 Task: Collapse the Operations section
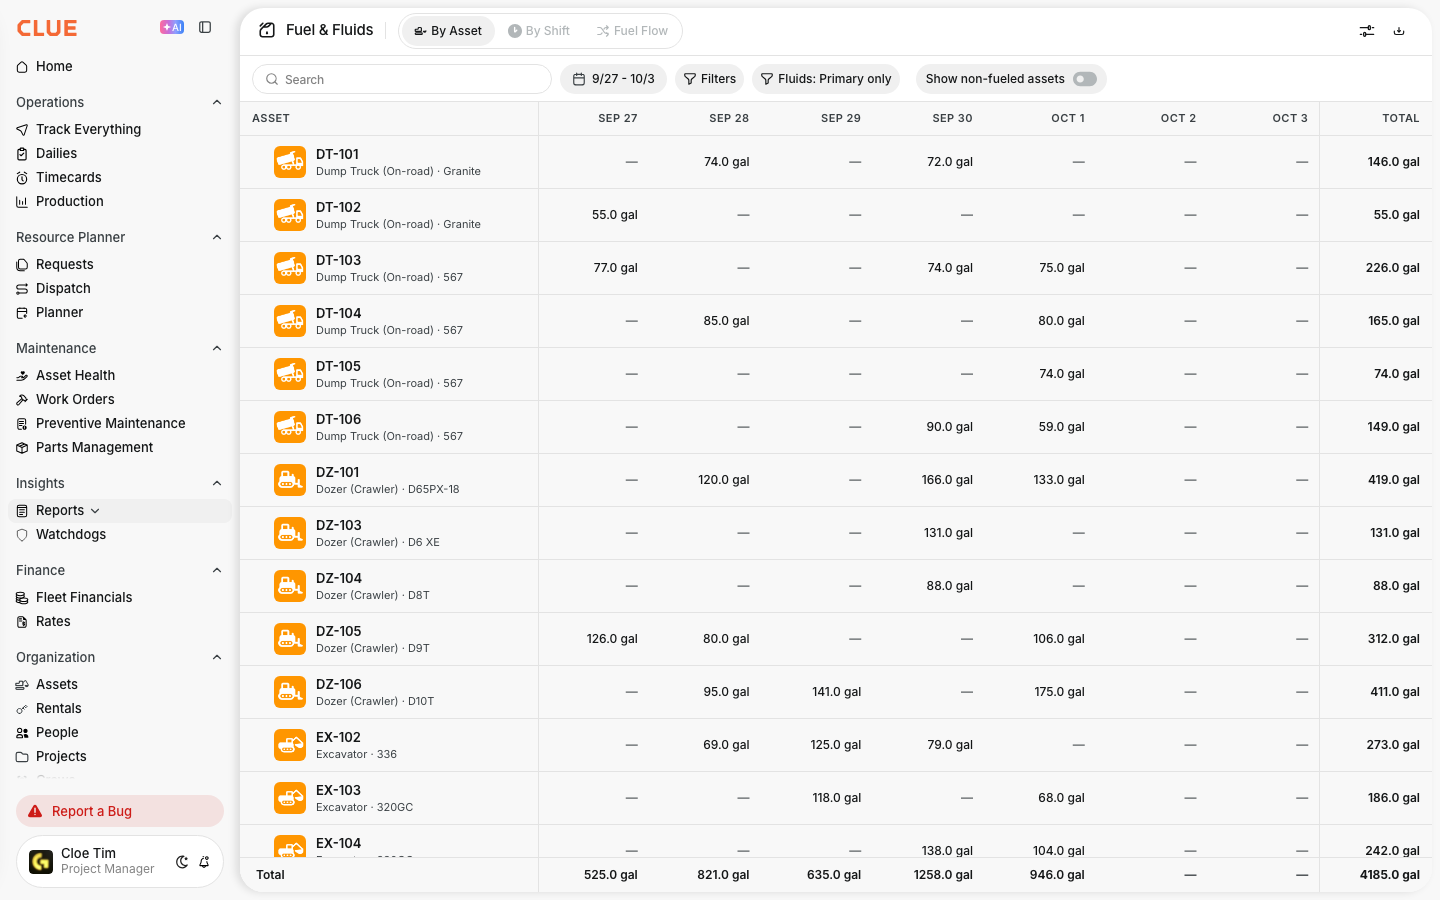(x=217, y=102)
